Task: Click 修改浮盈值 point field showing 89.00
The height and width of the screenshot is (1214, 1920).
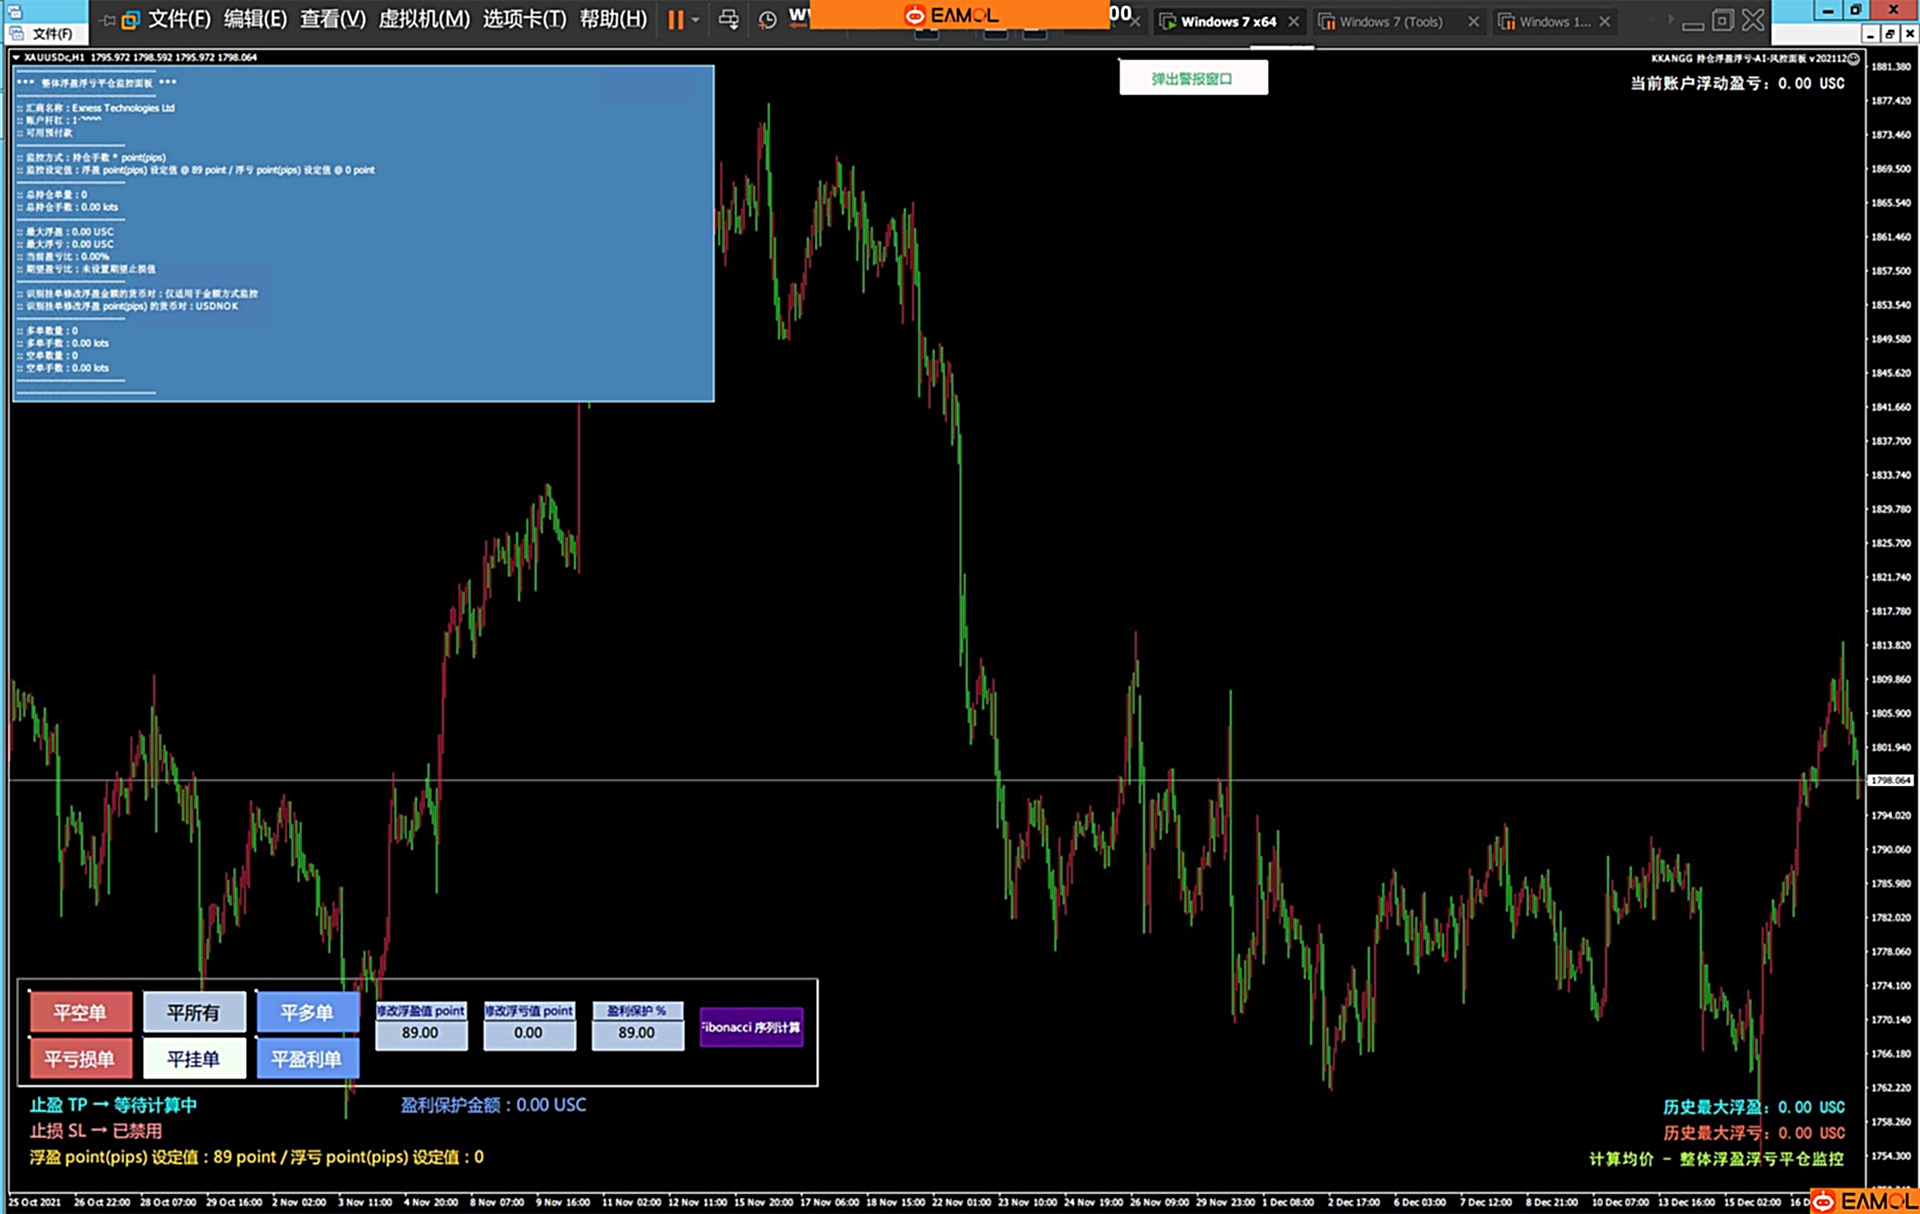Action: pos(420,1033)
